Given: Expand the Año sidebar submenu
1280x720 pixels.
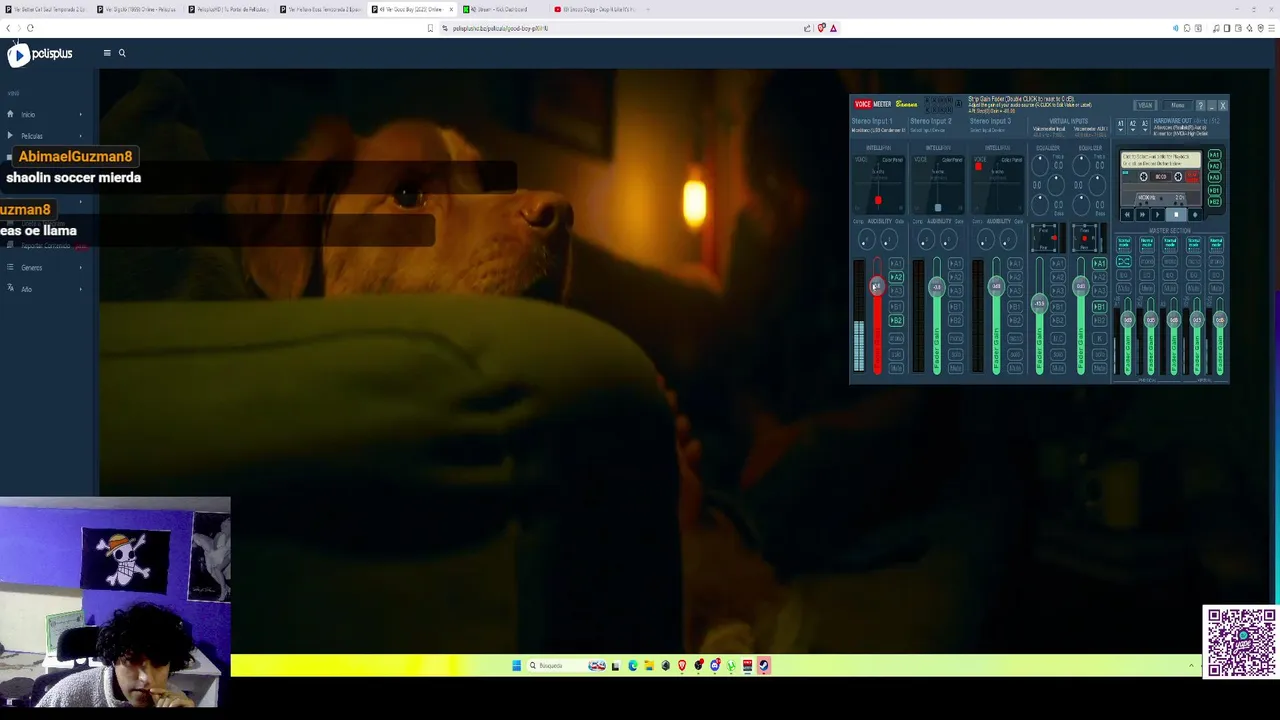Looking at the screenshot, I should tap(80, 289).
